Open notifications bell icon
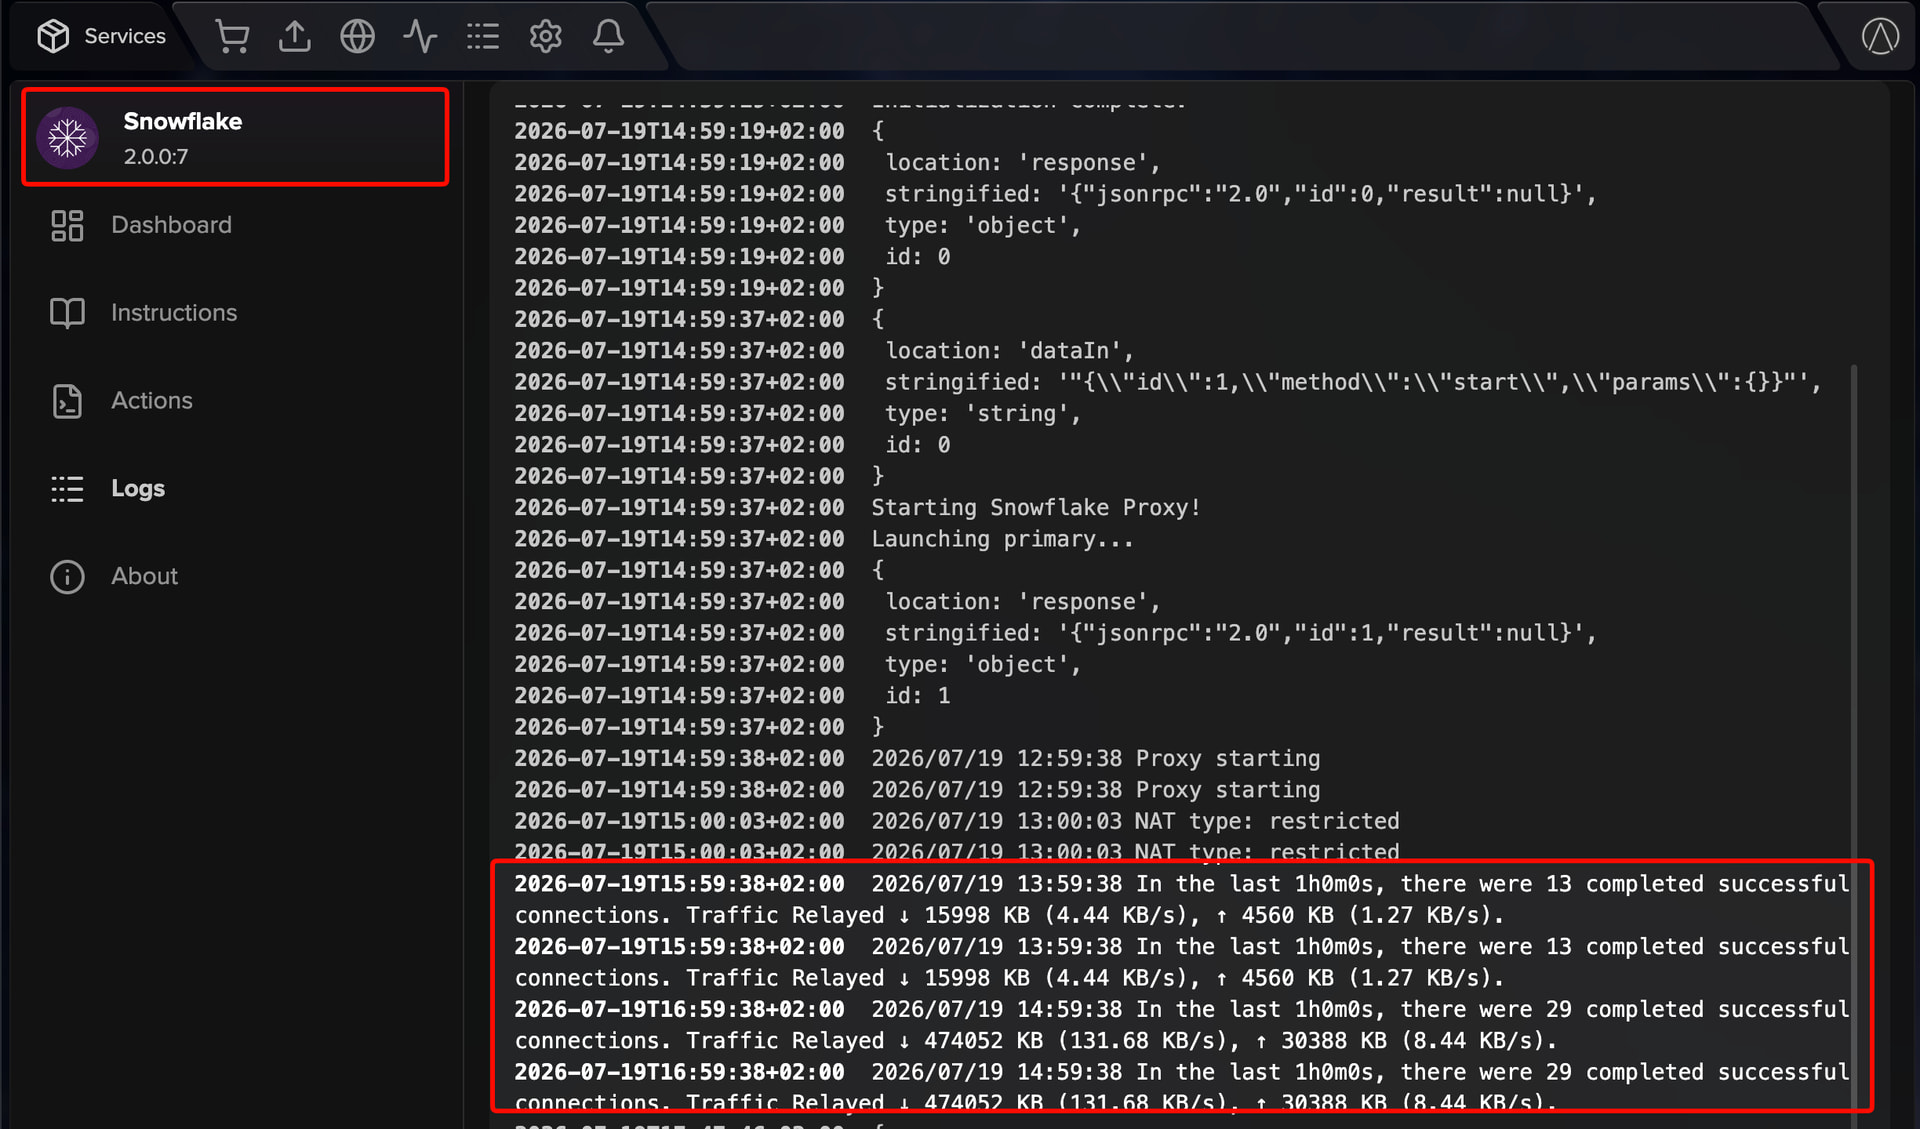 [x=608, y=36]
